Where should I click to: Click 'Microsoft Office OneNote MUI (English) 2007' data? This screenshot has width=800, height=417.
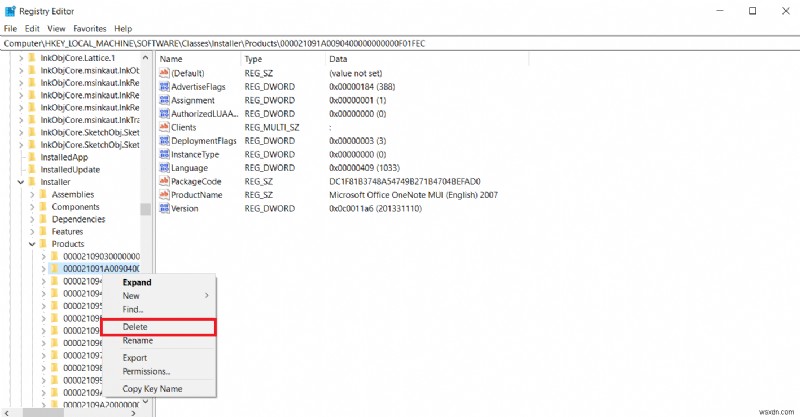[413, 194]
